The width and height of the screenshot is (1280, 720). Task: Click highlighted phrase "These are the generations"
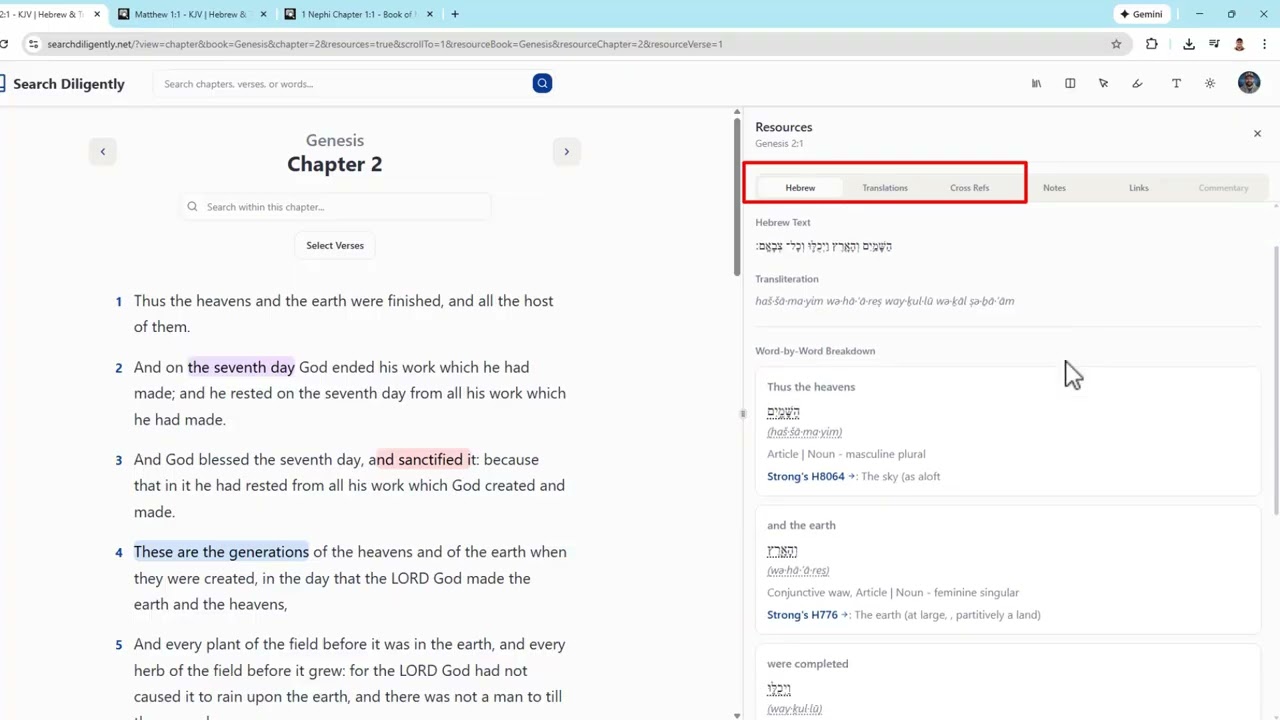pyautogui.click(x=221, y=552)
